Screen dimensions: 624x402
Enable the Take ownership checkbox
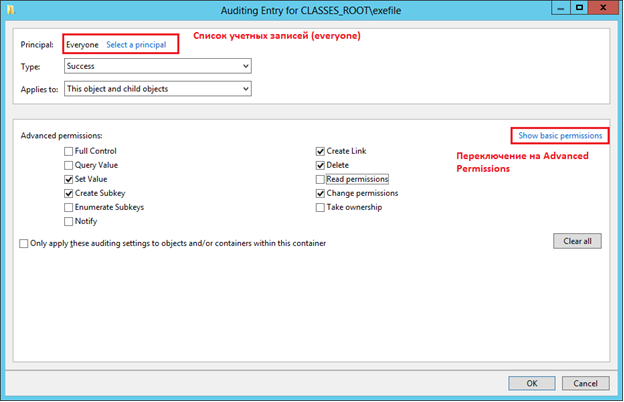coord(320,207)
